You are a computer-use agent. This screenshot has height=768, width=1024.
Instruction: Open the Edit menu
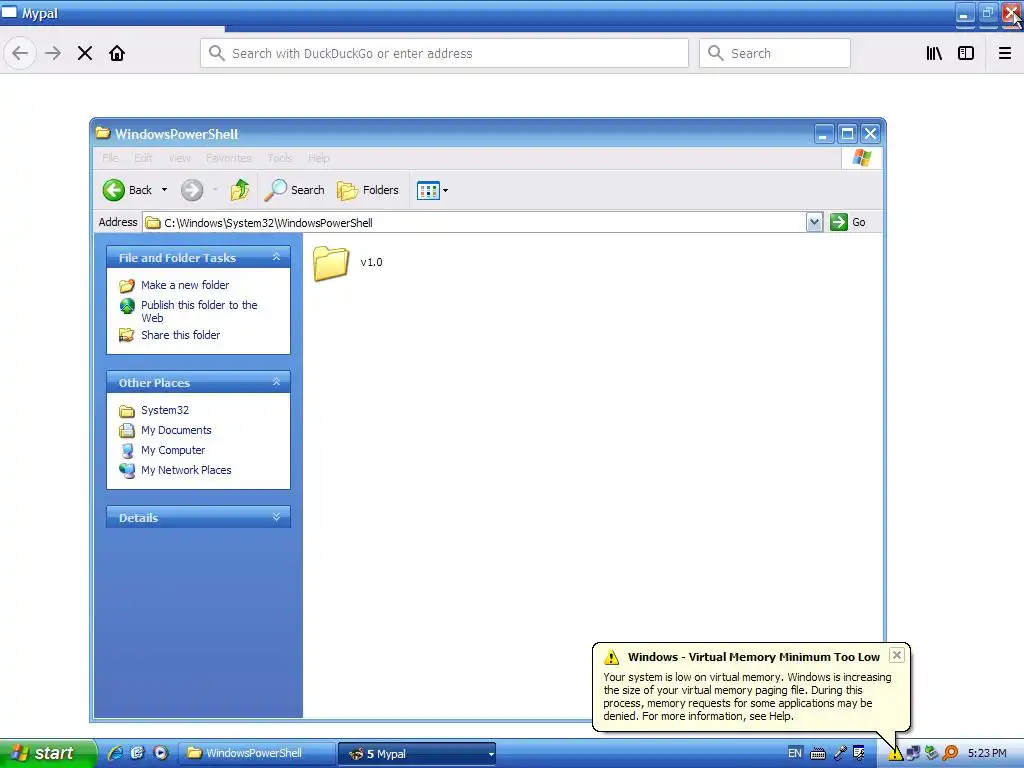(x=143, y=158)
